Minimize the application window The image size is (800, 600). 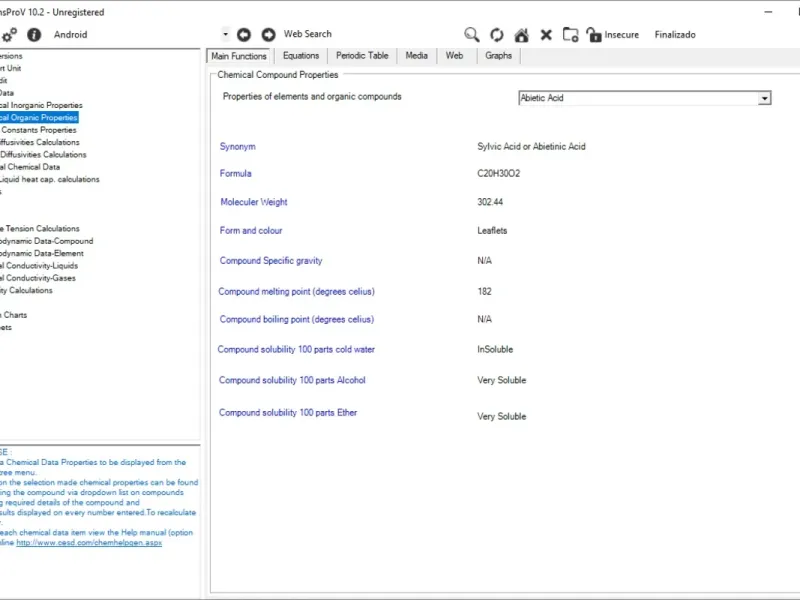768,12
